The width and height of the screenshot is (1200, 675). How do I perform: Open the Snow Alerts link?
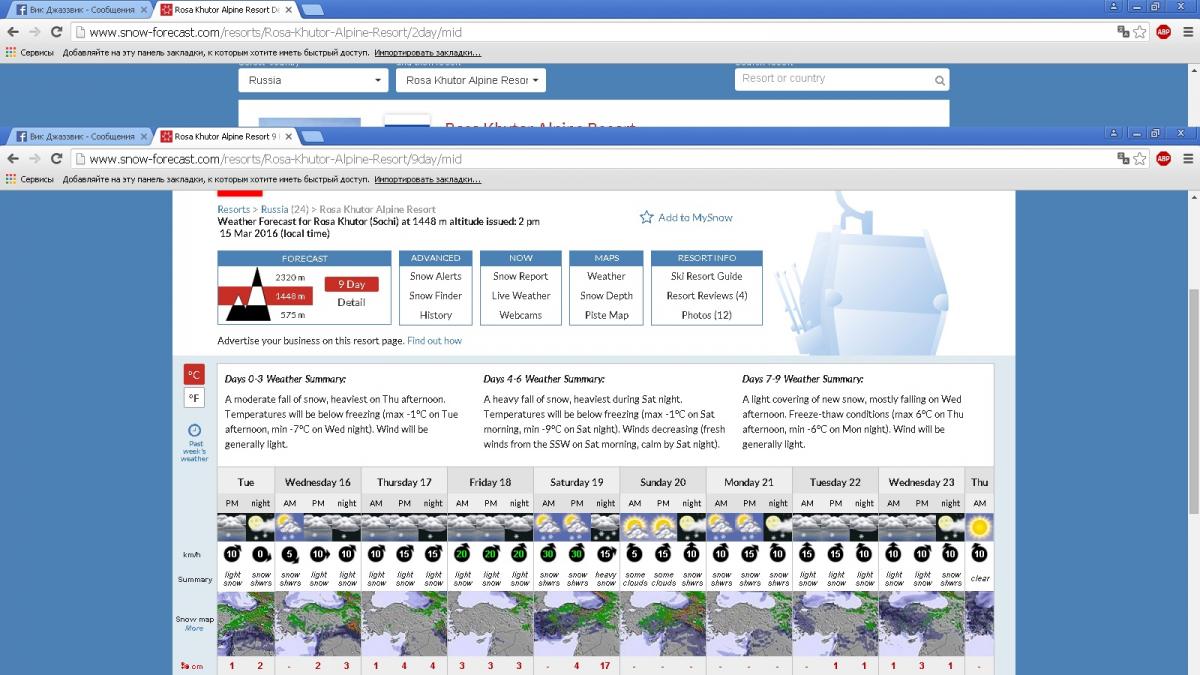pos(436,276)
